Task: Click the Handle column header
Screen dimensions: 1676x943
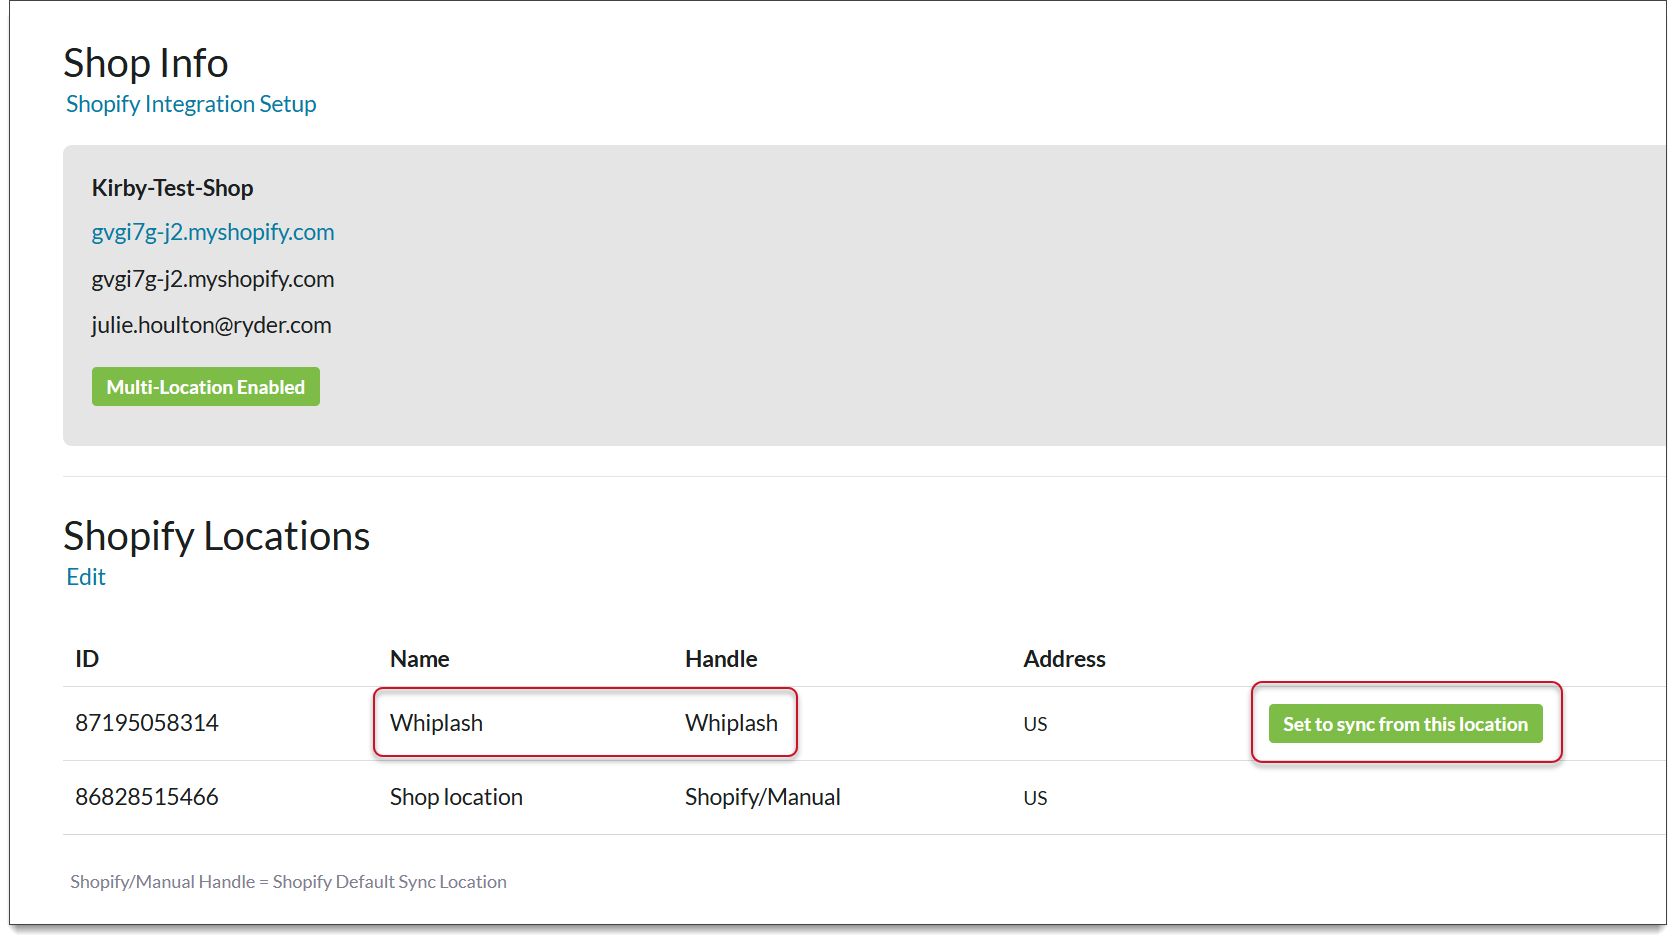Action: coord(721,659)
